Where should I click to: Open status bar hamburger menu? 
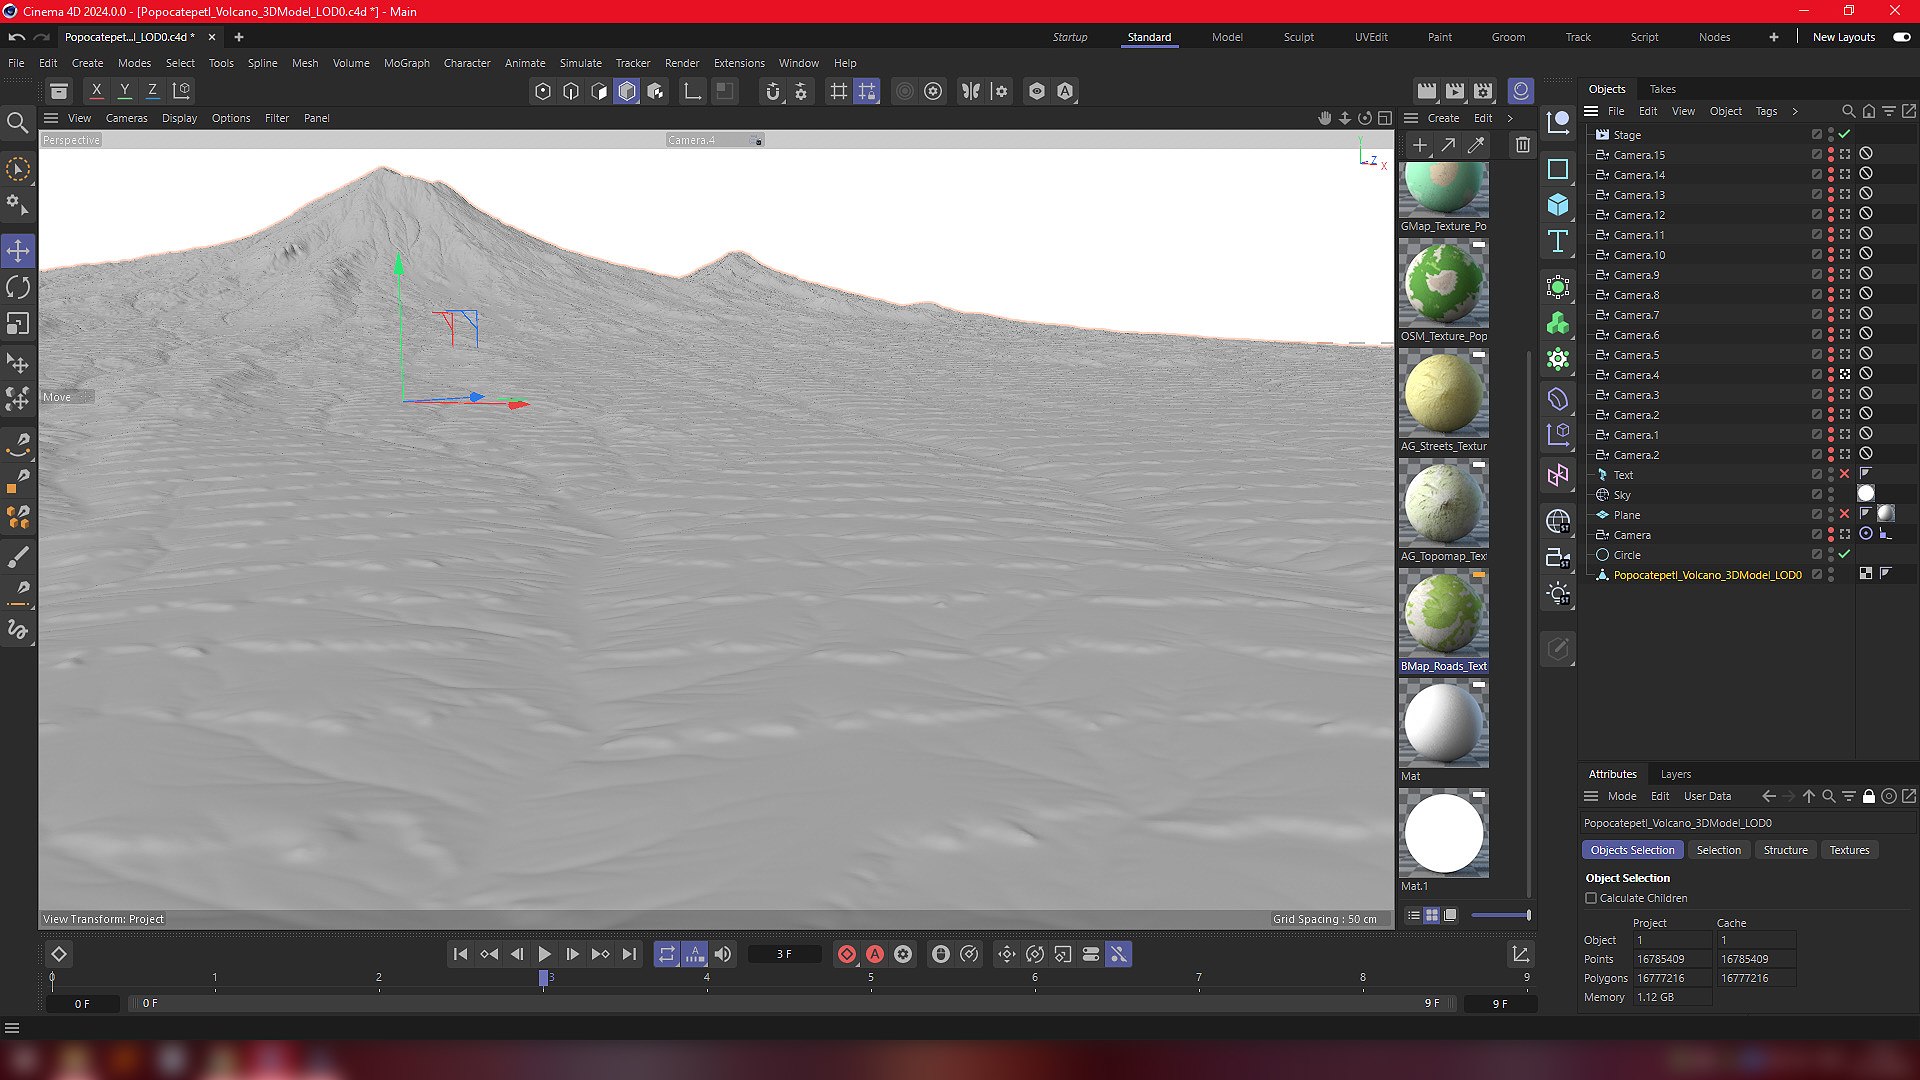12,1028
